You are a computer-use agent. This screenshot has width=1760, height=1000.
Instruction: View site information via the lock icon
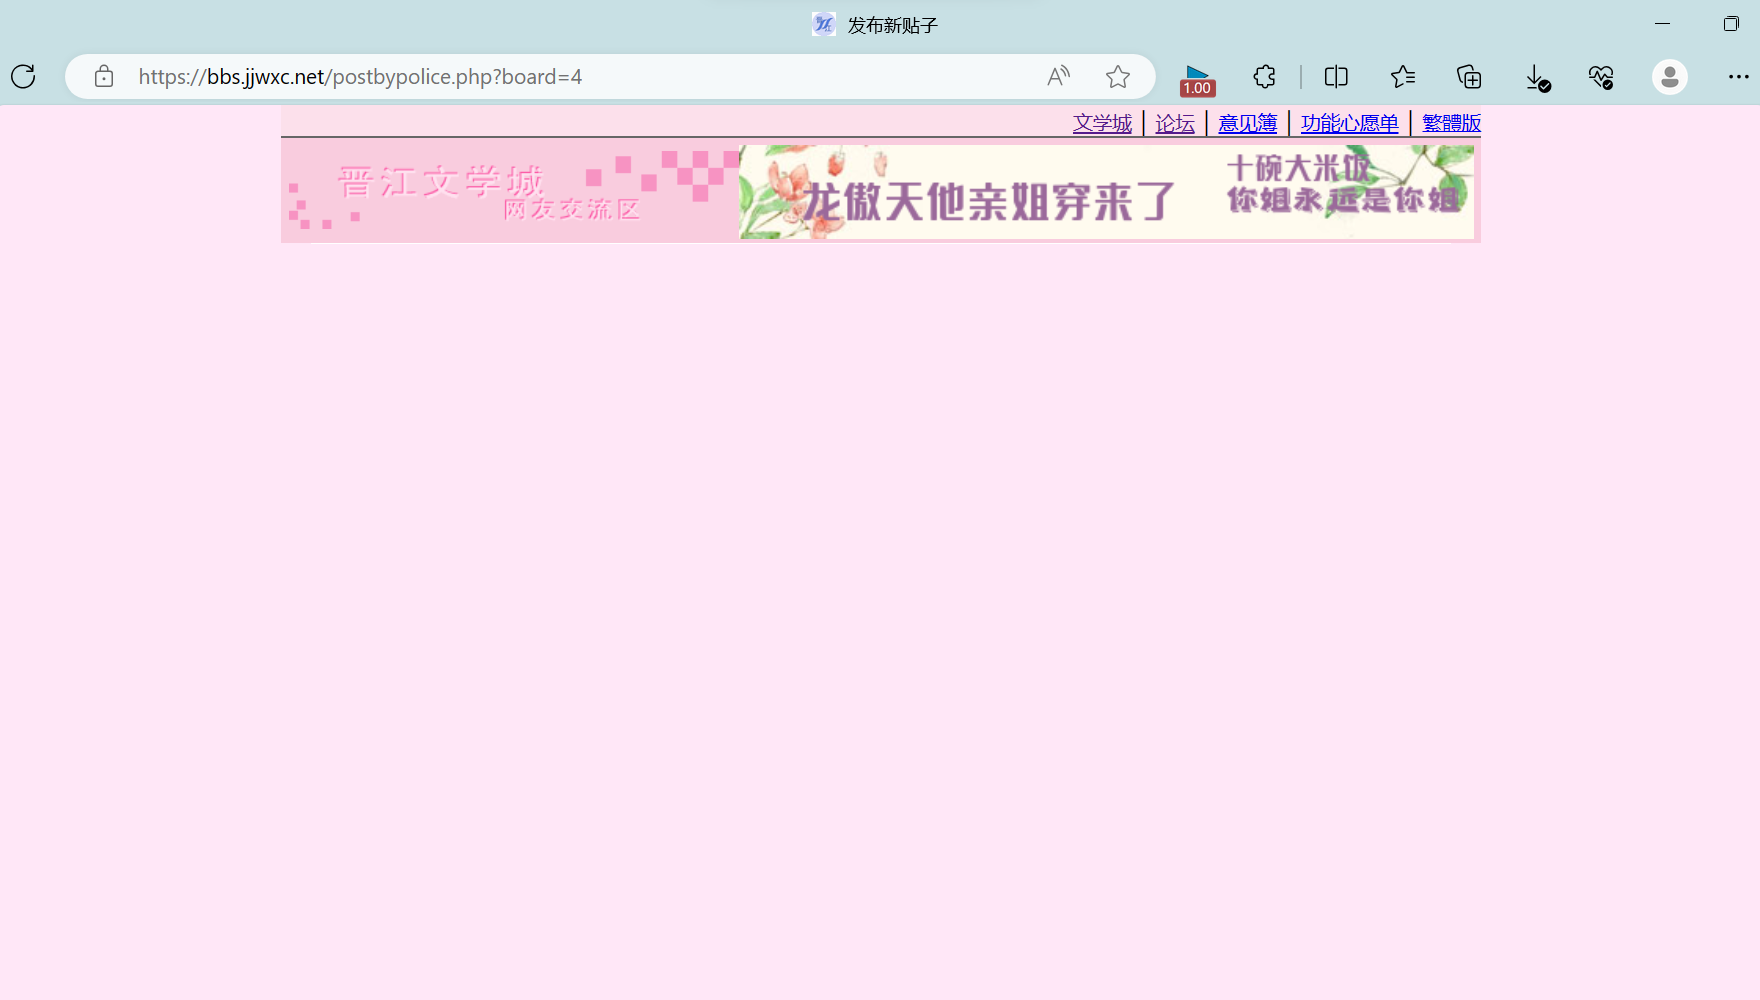pyautogui.click(x=104, y=77)
